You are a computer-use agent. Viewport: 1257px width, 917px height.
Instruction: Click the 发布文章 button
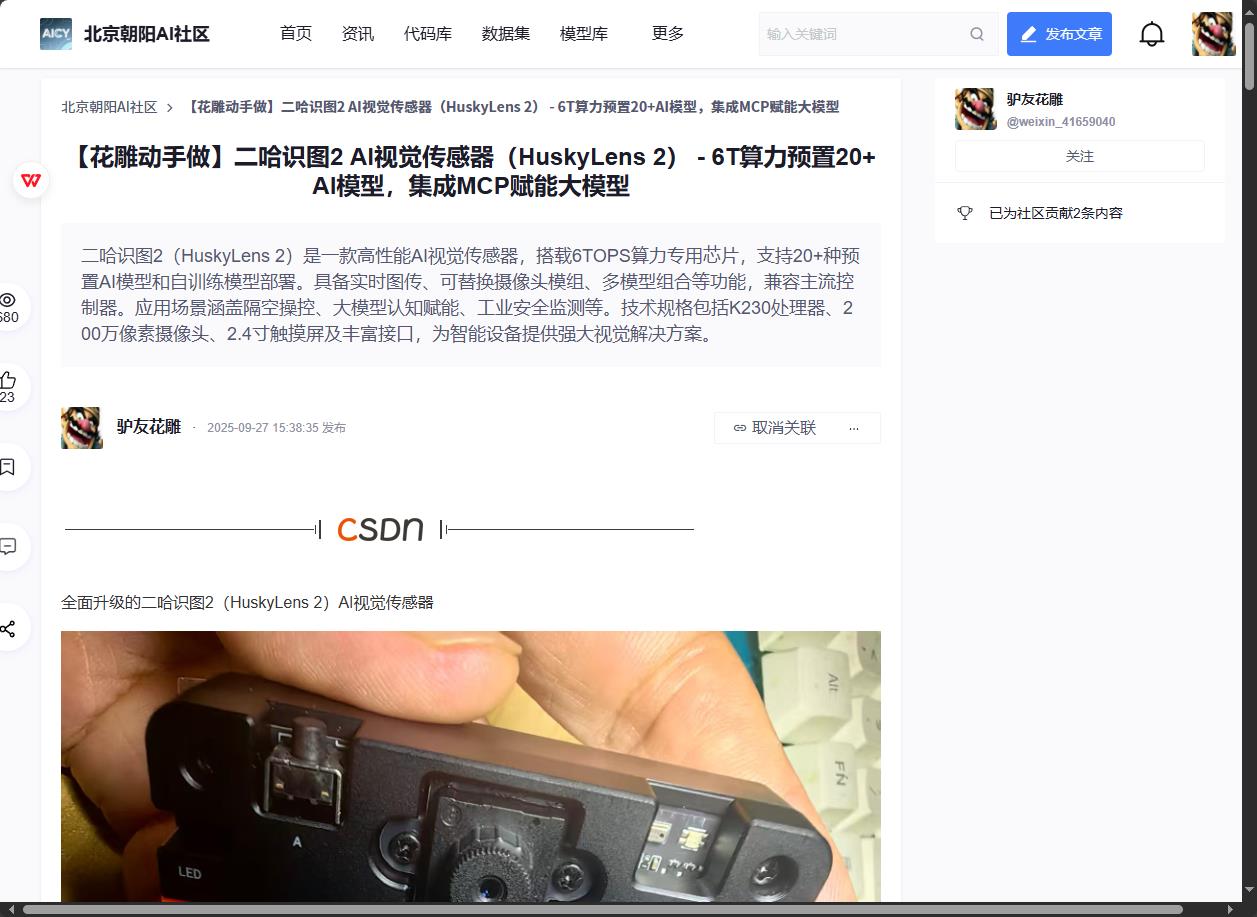tap(1059, 34)
